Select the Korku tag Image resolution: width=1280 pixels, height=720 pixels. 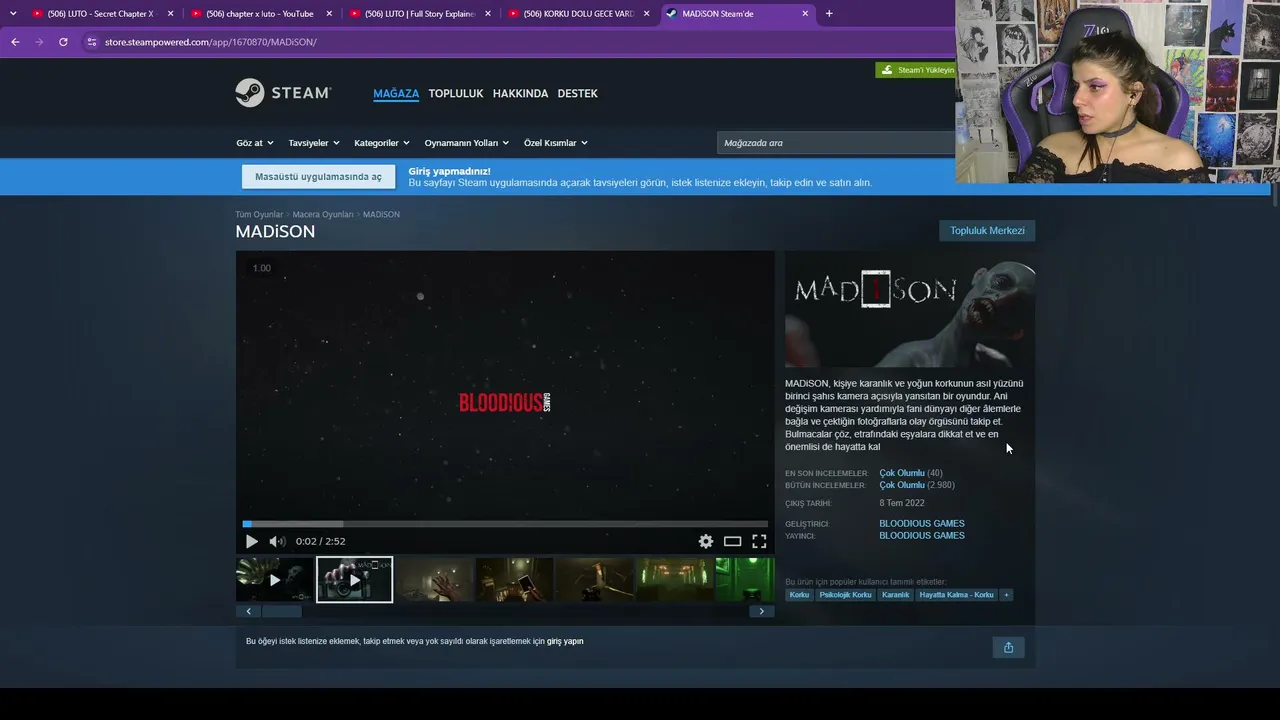coord(799,595)
